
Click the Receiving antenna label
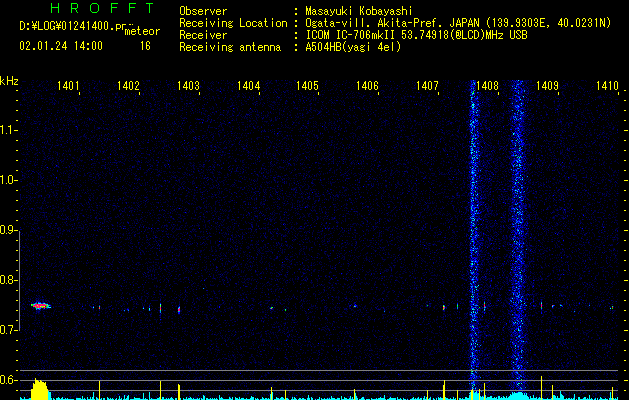(x=230, y=47)
